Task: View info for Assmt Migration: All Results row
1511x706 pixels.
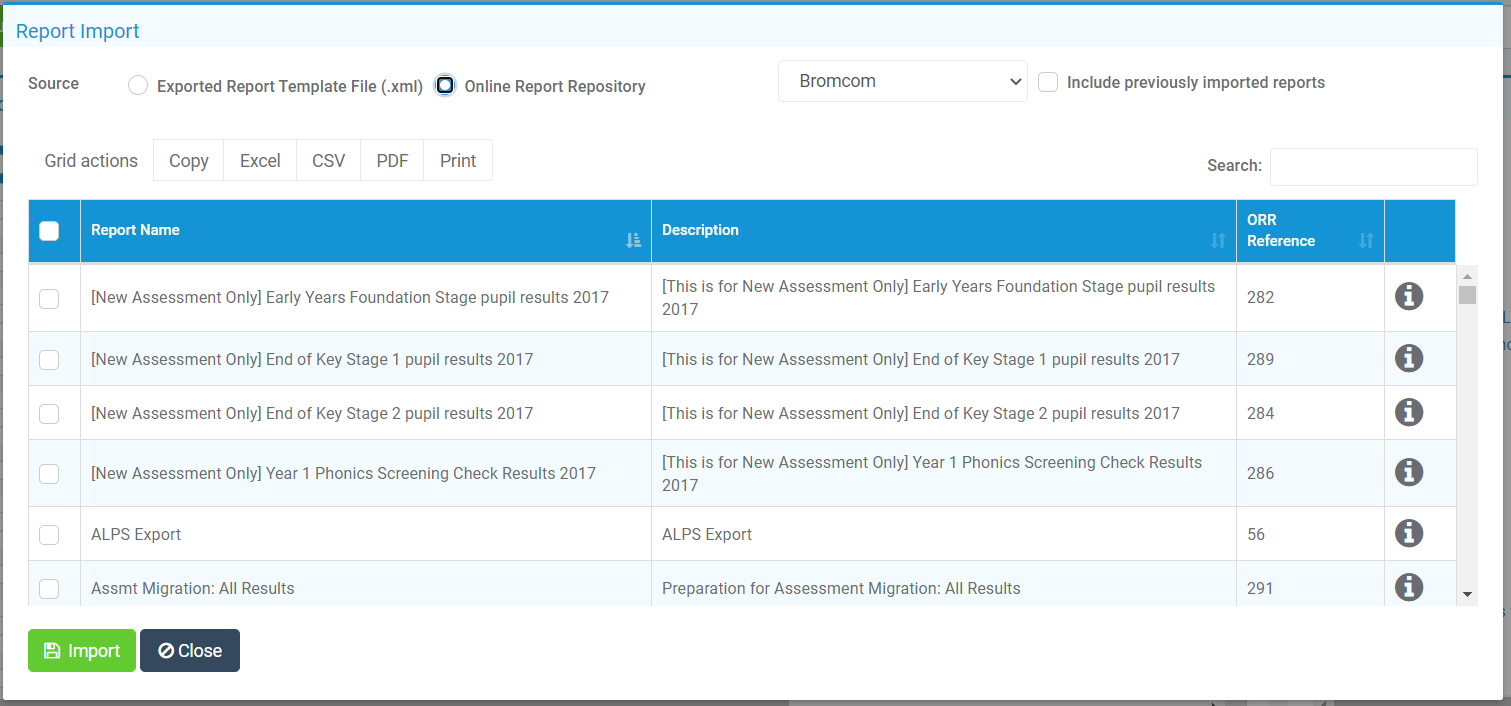Action: [x=1409, y=587]
